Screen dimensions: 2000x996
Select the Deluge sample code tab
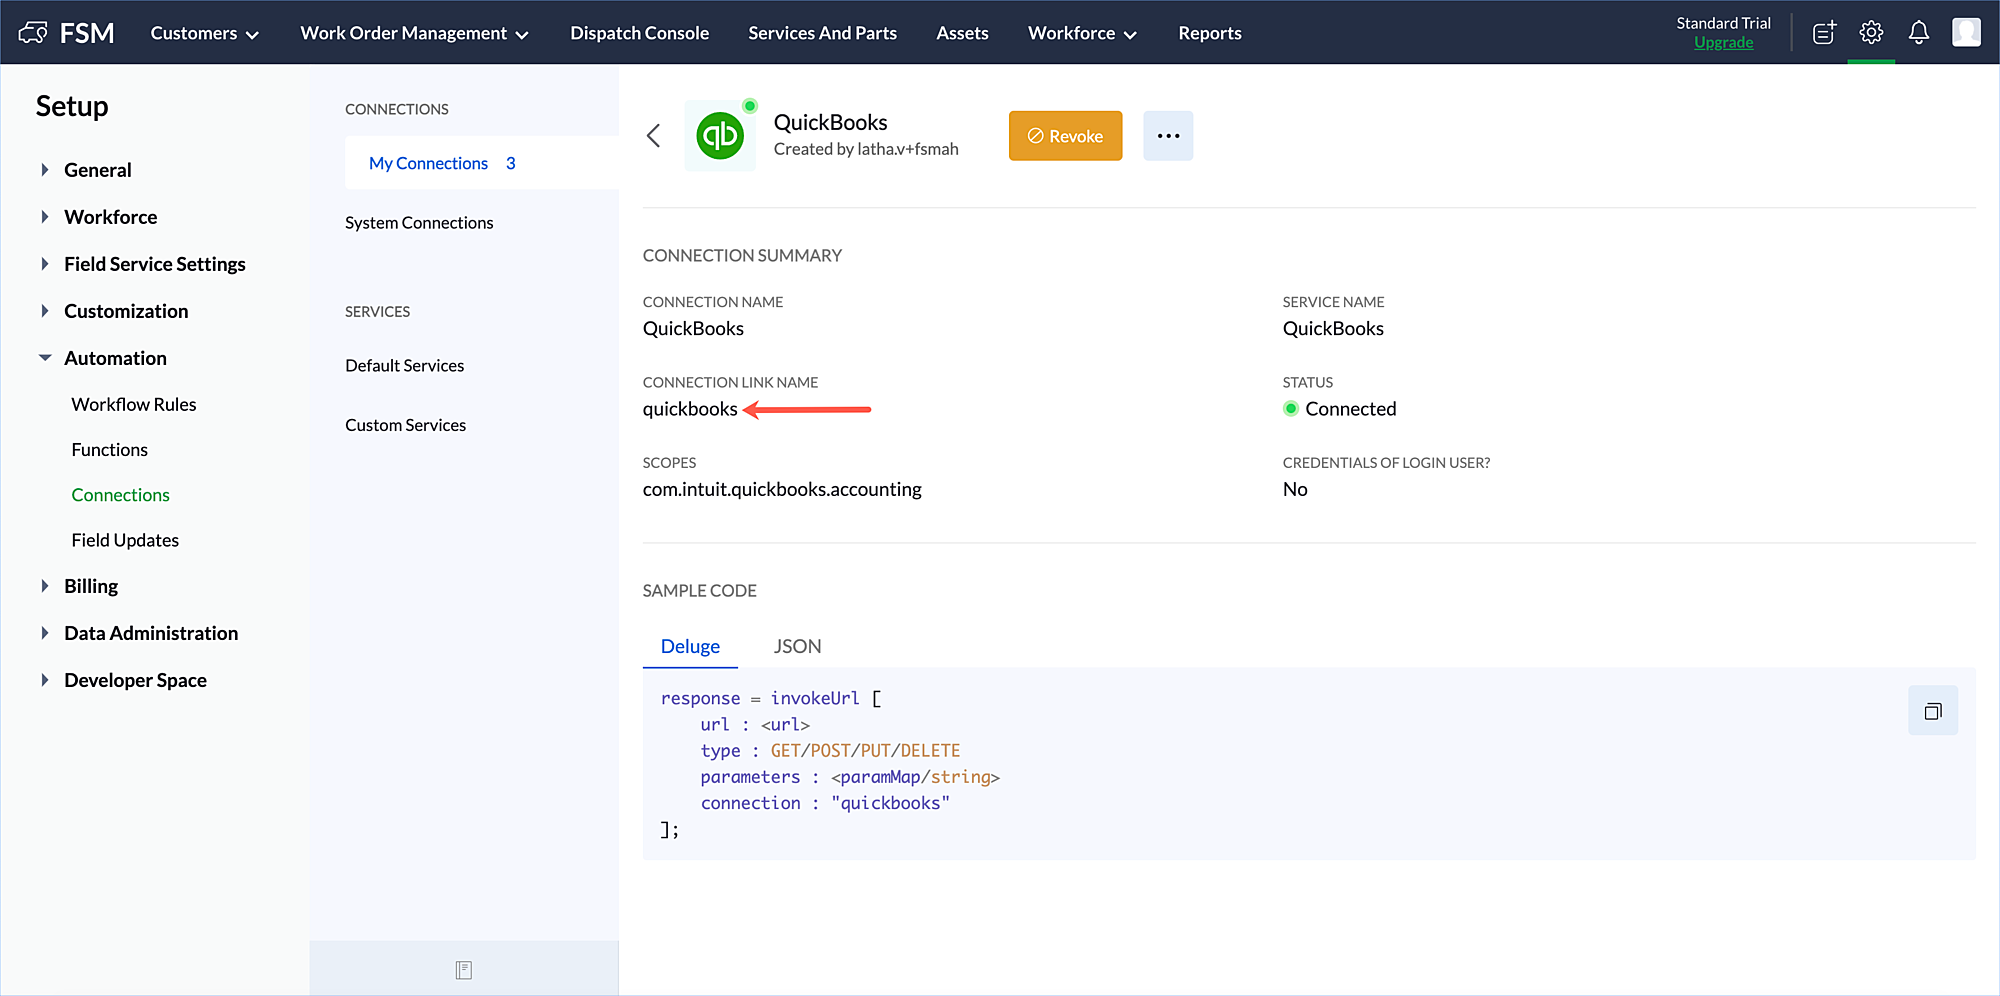pyautogui.click(x=690, y=646)
